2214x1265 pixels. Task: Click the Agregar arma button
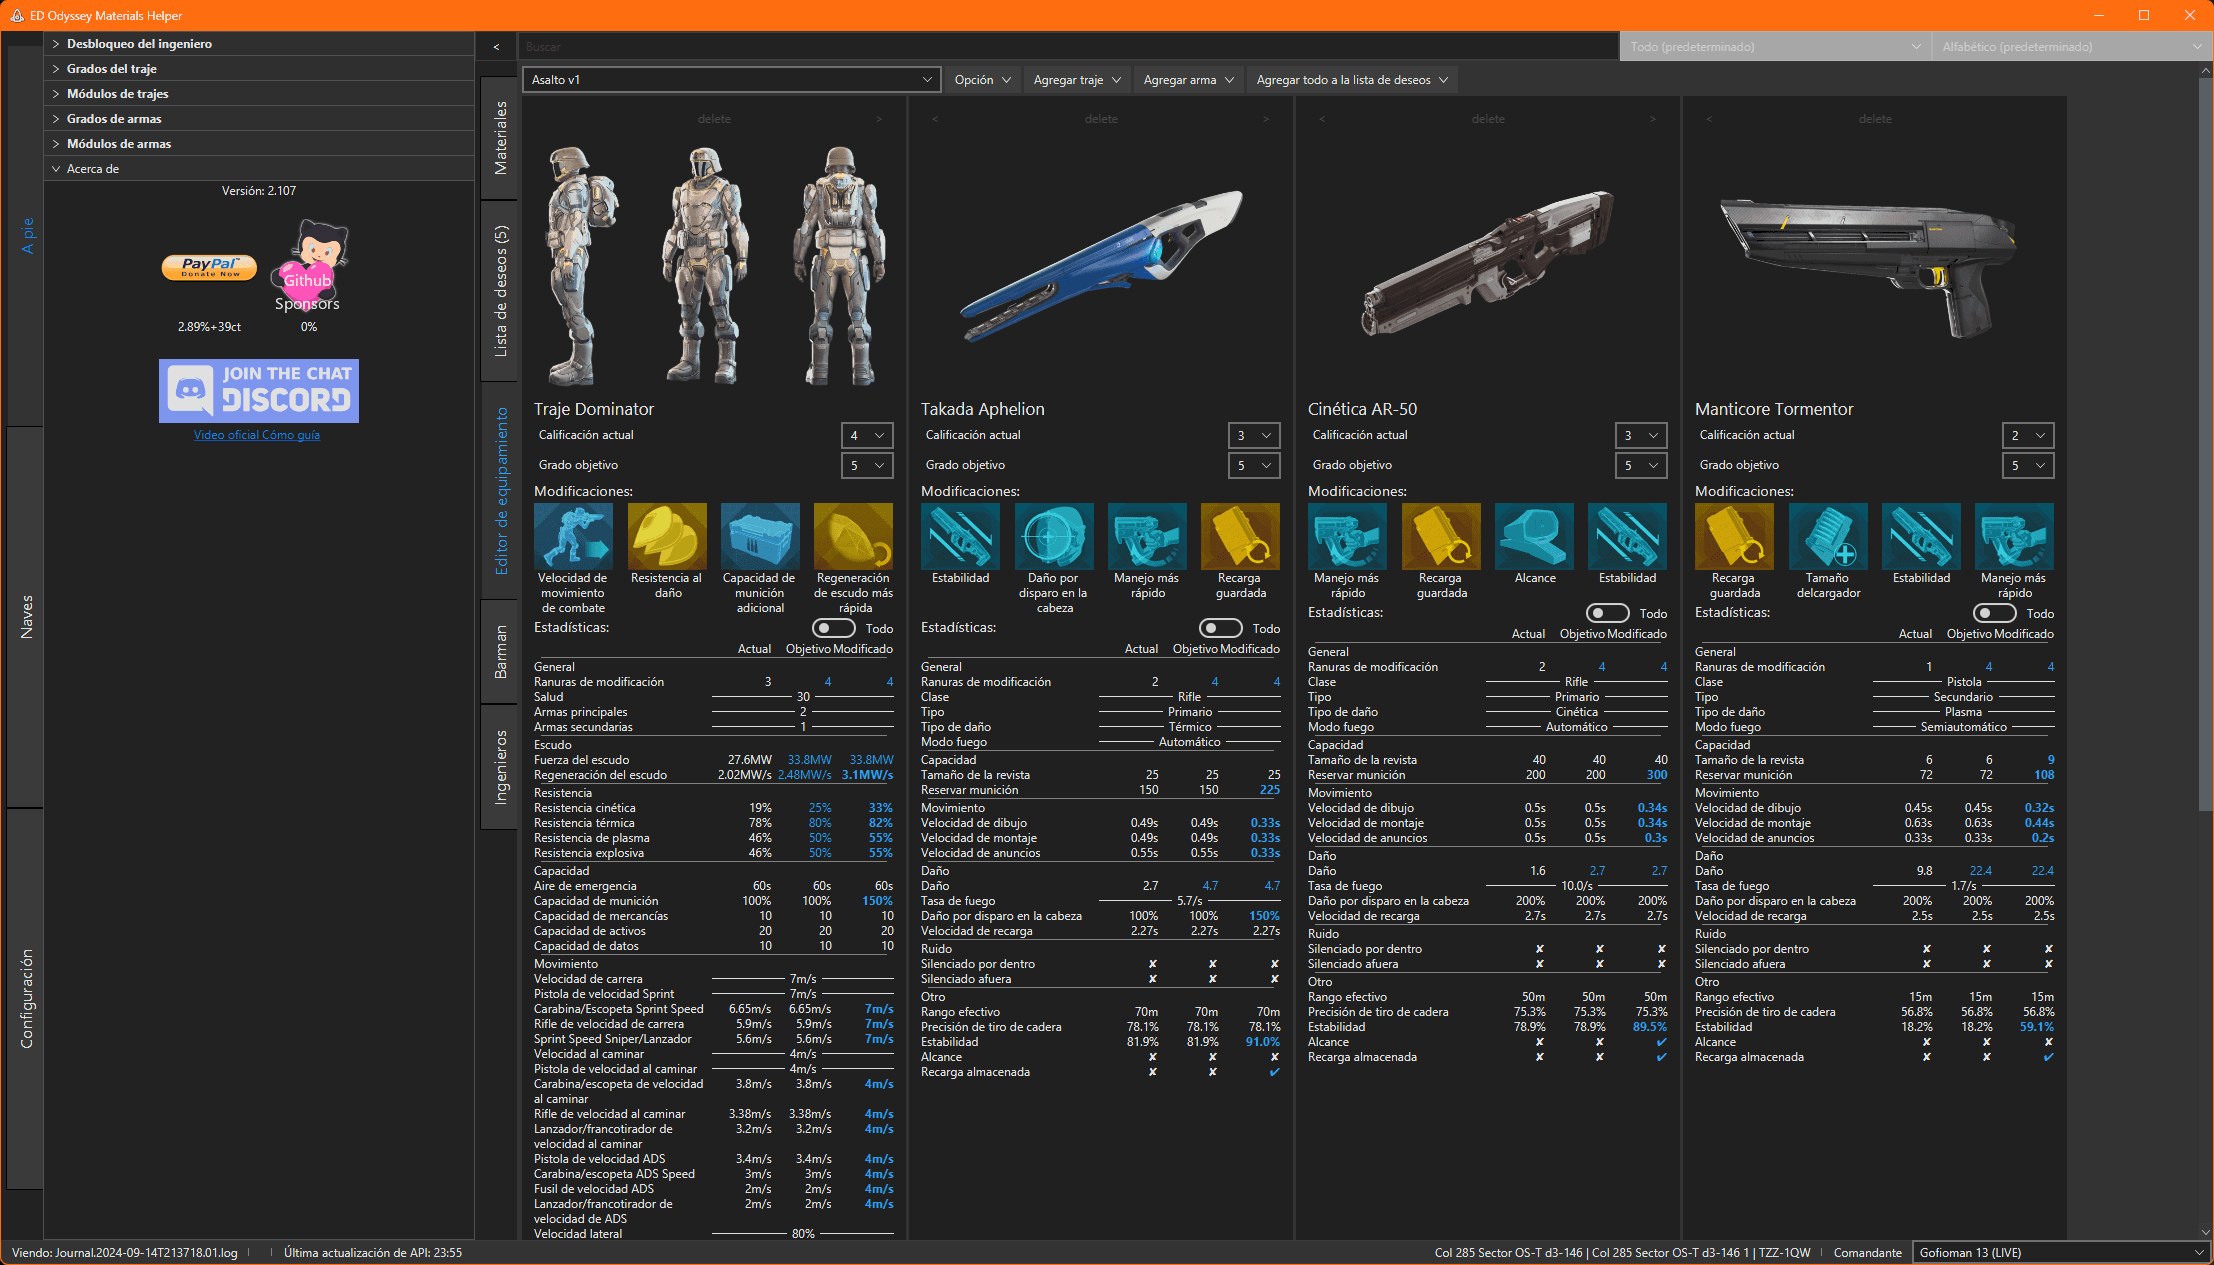tap(1188, 79)
